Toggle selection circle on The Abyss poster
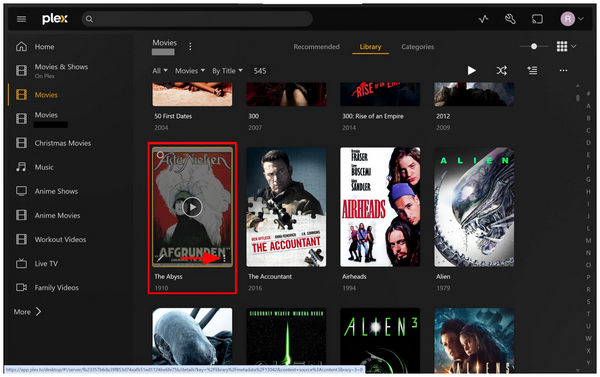The width and height of the screenshot is (600, 377). 160,155
